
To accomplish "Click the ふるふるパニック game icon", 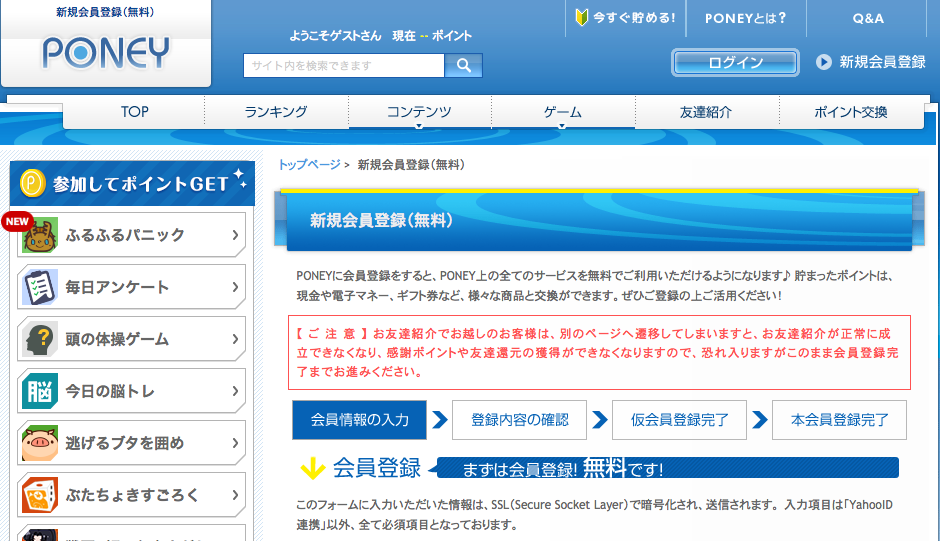I will (x=40, y=236).
